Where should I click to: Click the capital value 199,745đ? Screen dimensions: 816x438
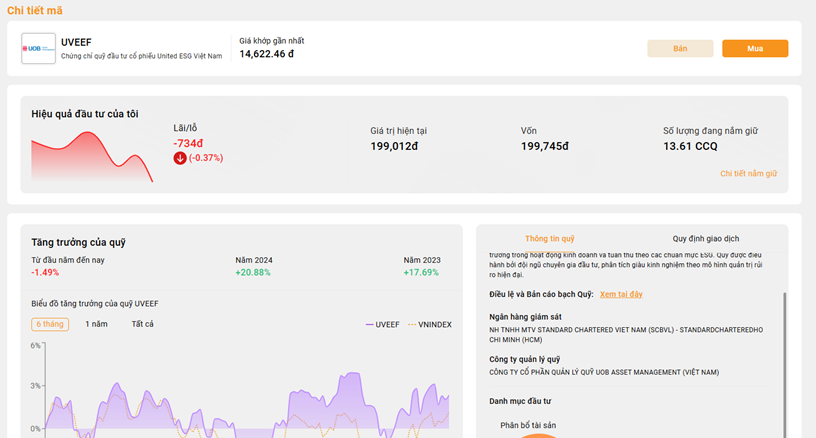tap(544, 147)
